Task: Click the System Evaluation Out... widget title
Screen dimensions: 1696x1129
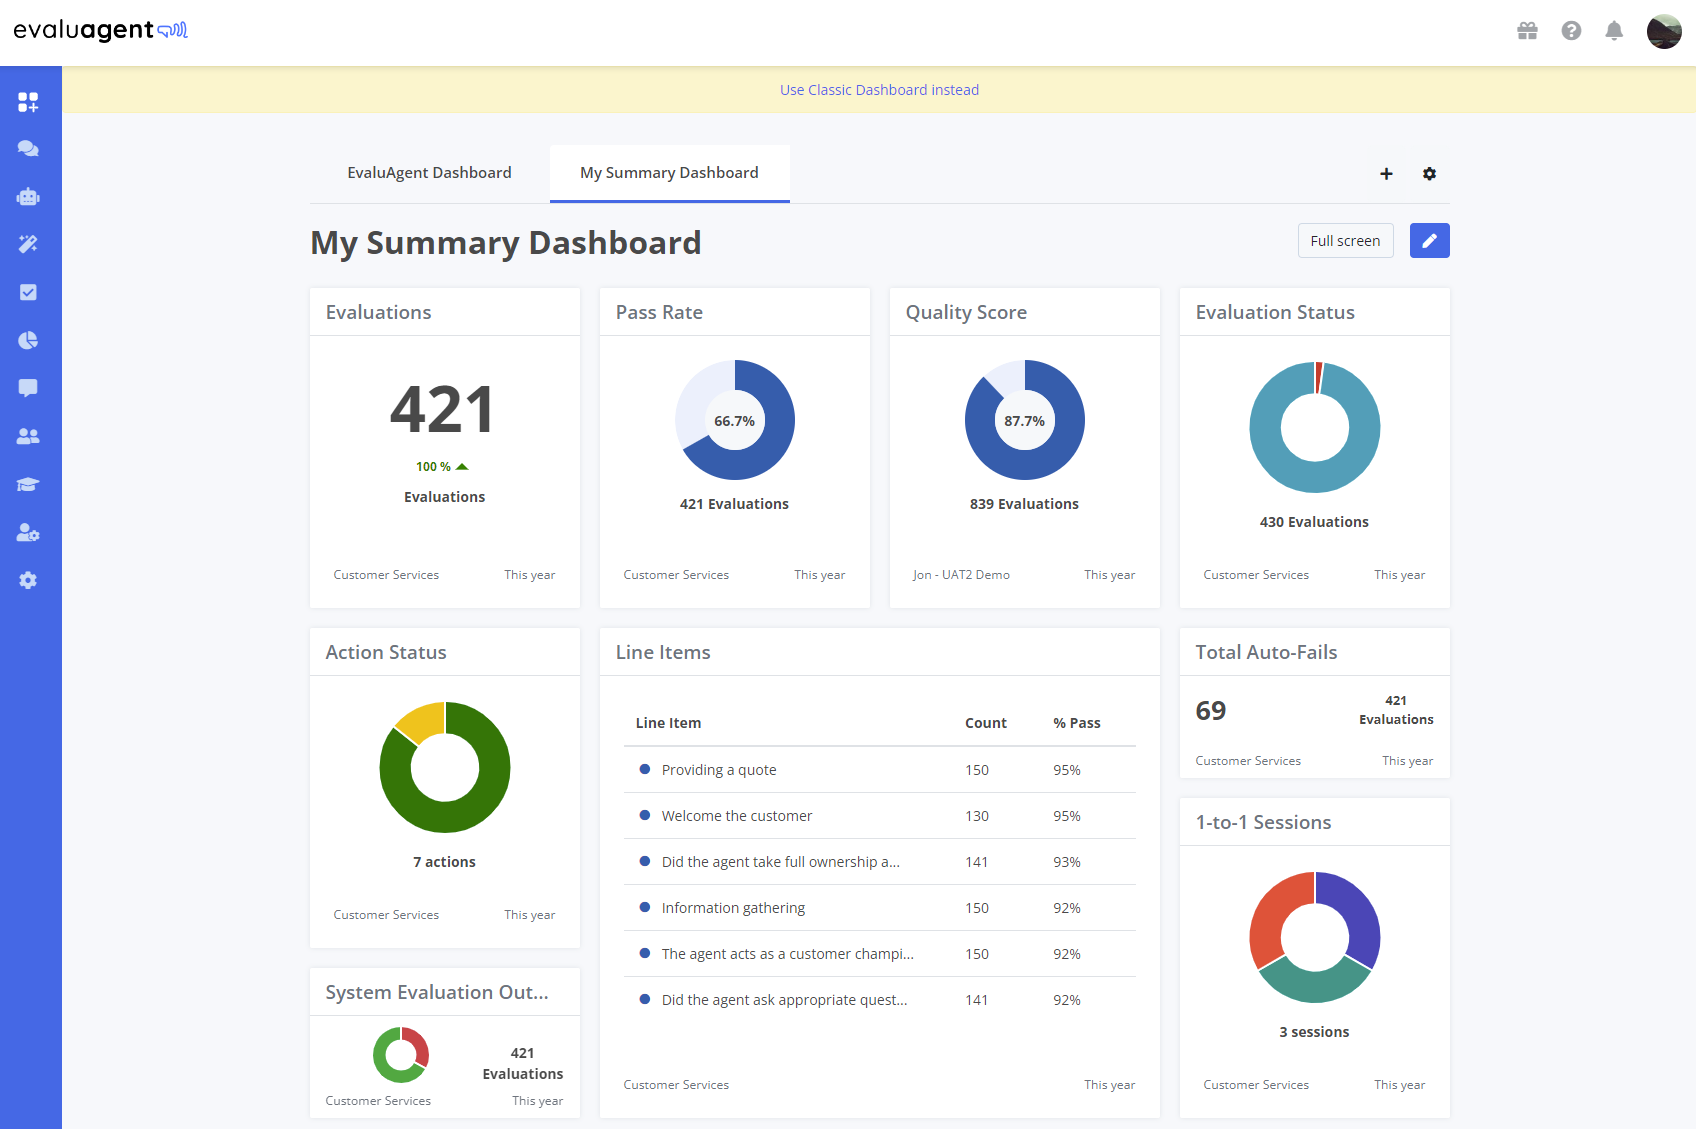Action: pos(437,992)
